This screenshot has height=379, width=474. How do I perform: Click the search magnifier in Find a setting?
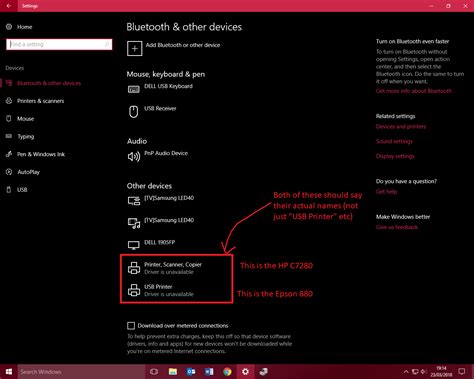(x=107, y=44)
